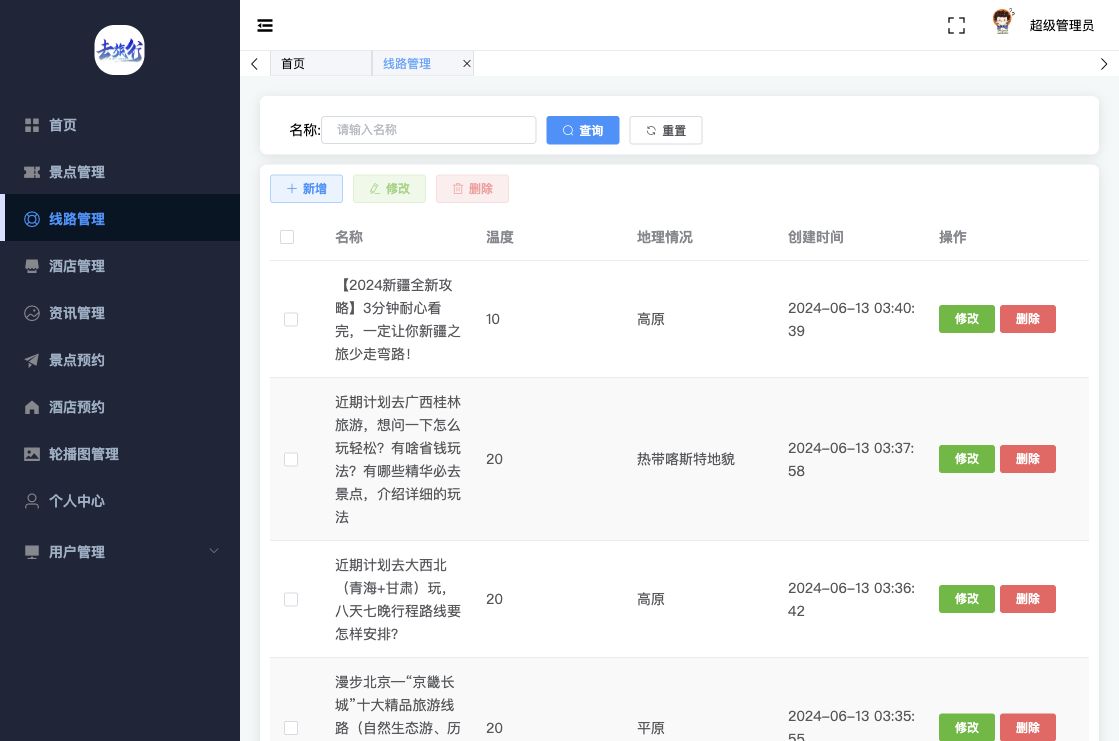Click the 温度 column header
The width and height of the screenshot is (1119, 741).
click(x=500, y=237)
